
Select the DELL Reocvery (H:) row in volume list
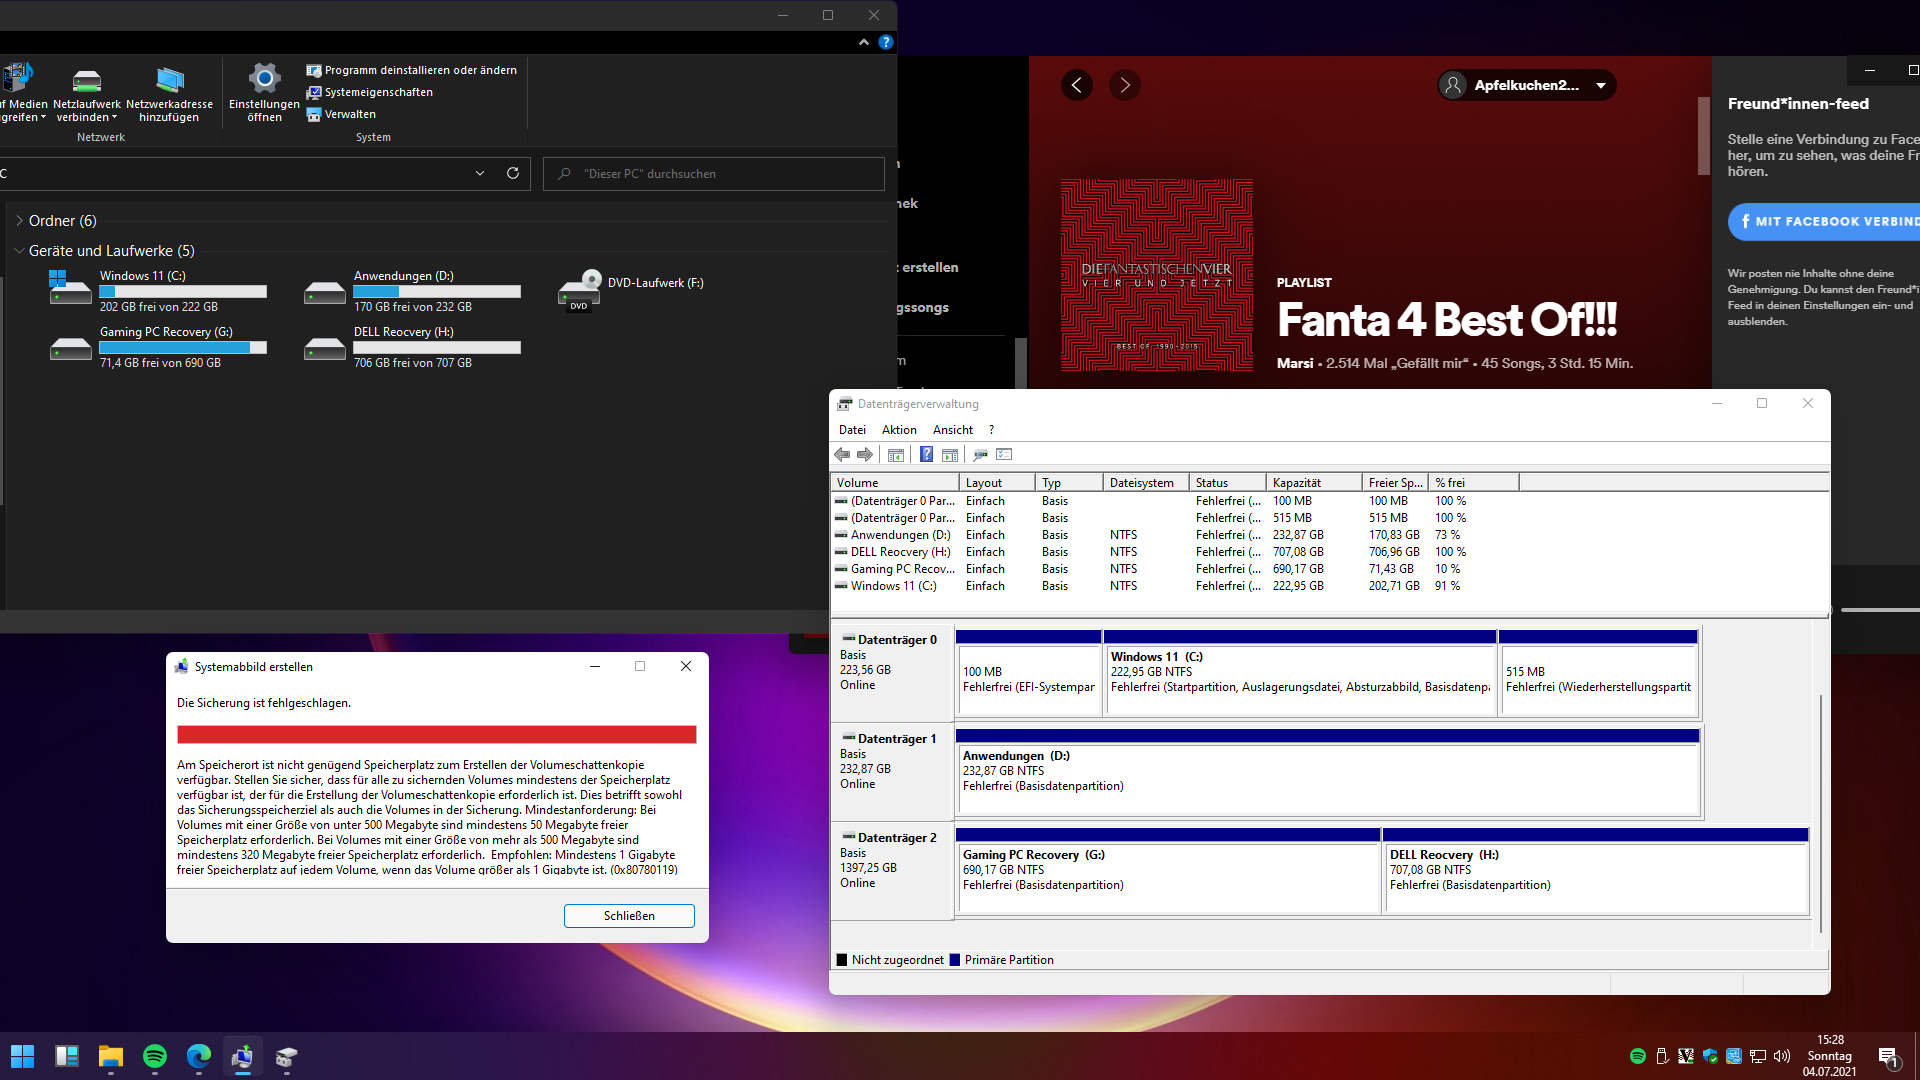pyautogui.click(x=1150, y=552)
